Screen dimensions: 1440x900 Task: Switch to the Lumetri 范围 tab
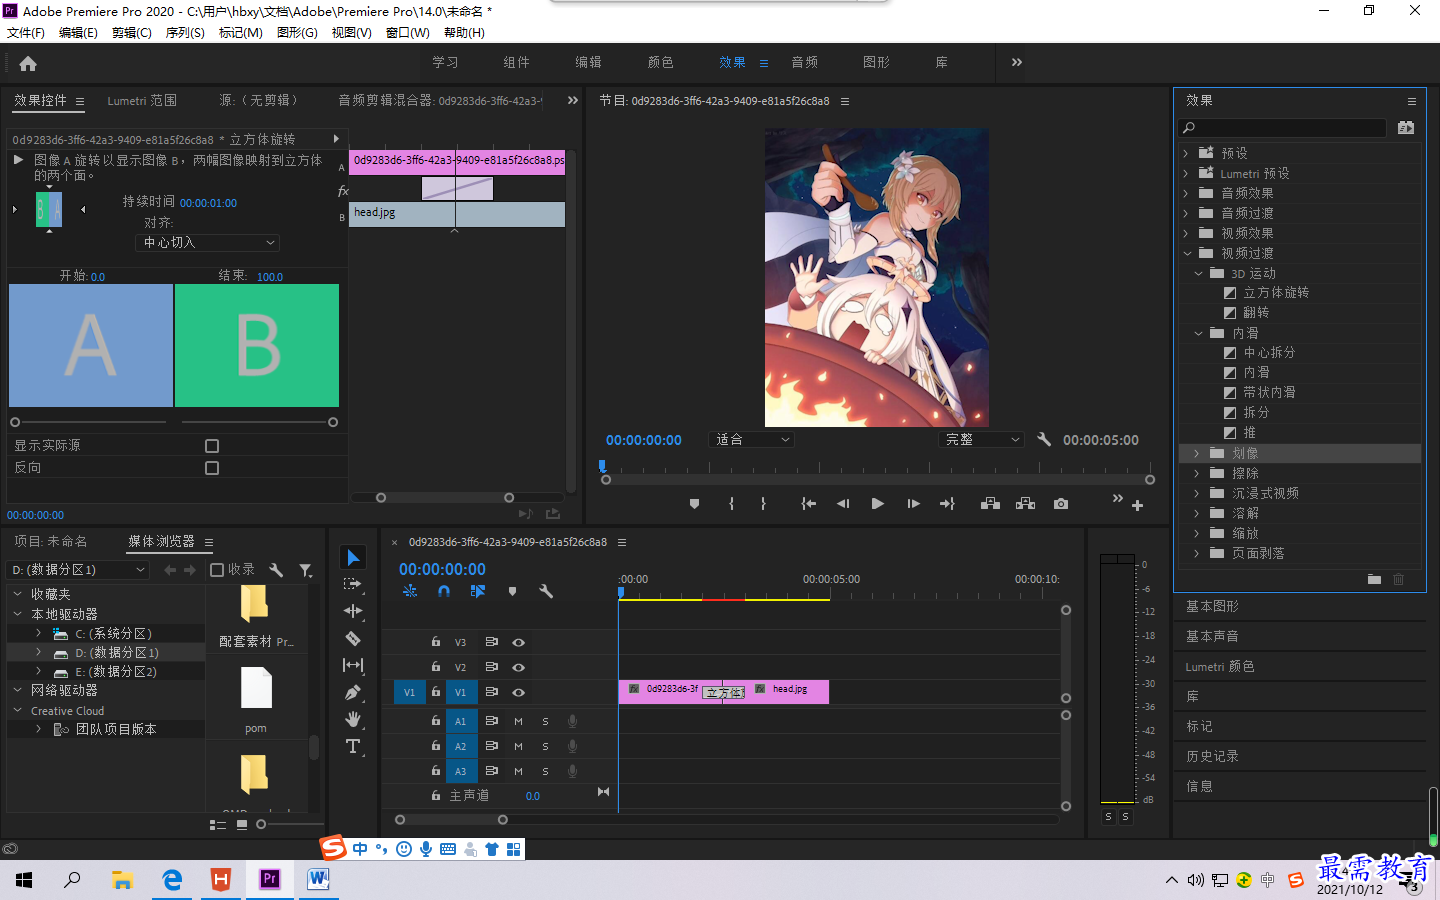142,101
